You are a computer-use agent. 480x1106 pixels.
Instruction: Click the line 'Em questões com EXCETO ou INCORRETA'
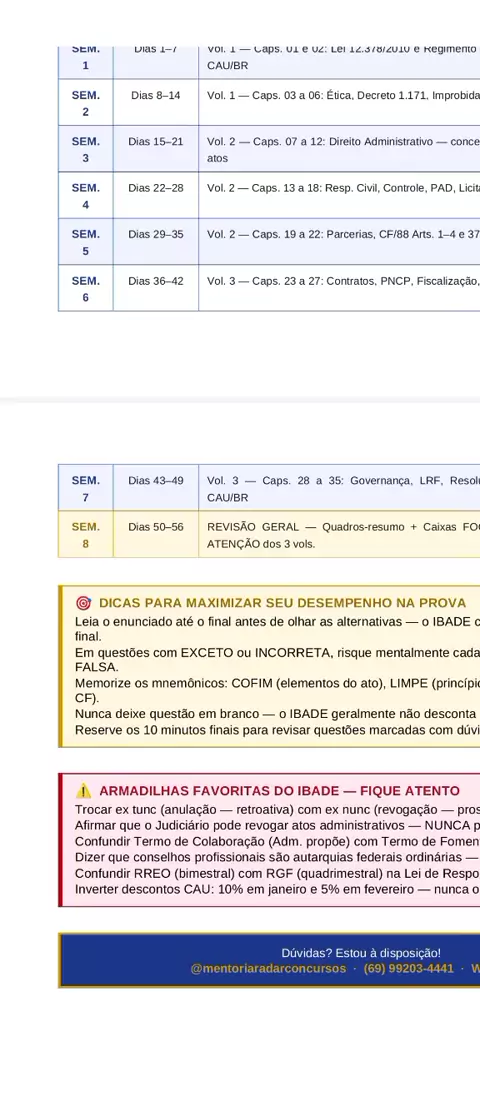(277, 660)
